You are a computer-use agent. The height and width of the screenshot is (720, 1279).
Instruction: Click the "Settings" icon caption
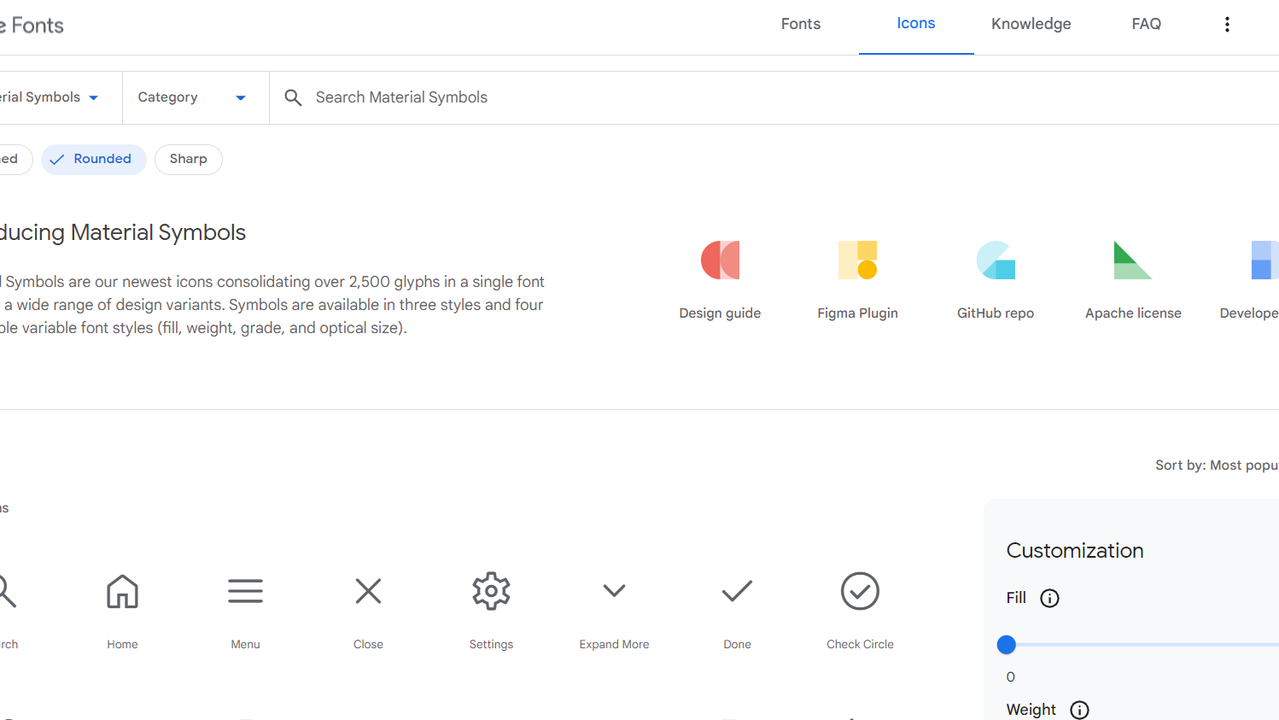[x=491, y=644]
